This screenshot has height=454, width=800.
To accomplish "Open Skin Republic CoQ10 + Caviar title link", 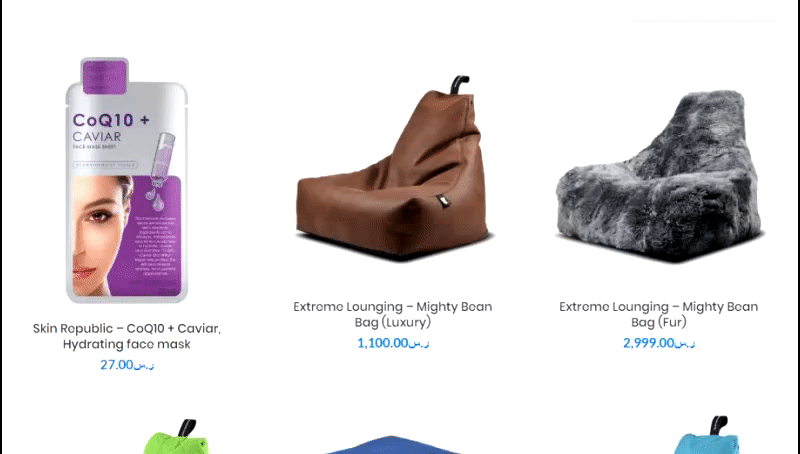I will pos(127,336).
